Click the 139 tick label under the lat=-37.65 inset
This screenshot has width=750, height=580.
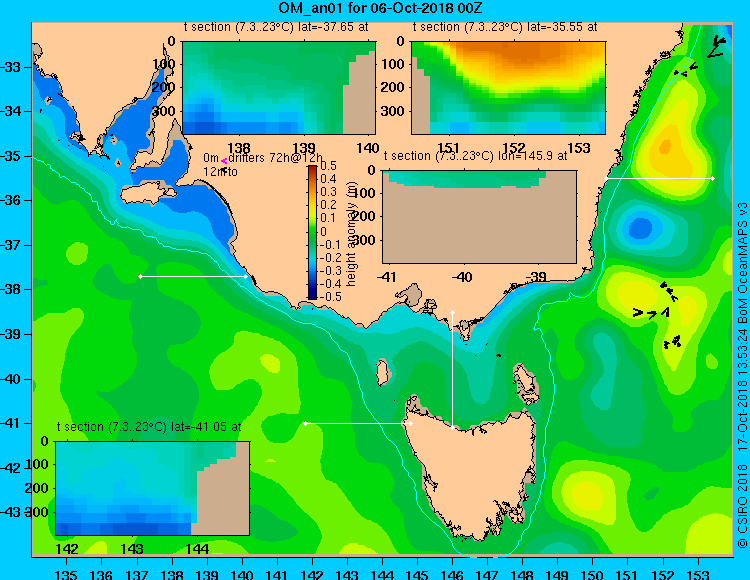pyautogui.click(x=304, y=148)
